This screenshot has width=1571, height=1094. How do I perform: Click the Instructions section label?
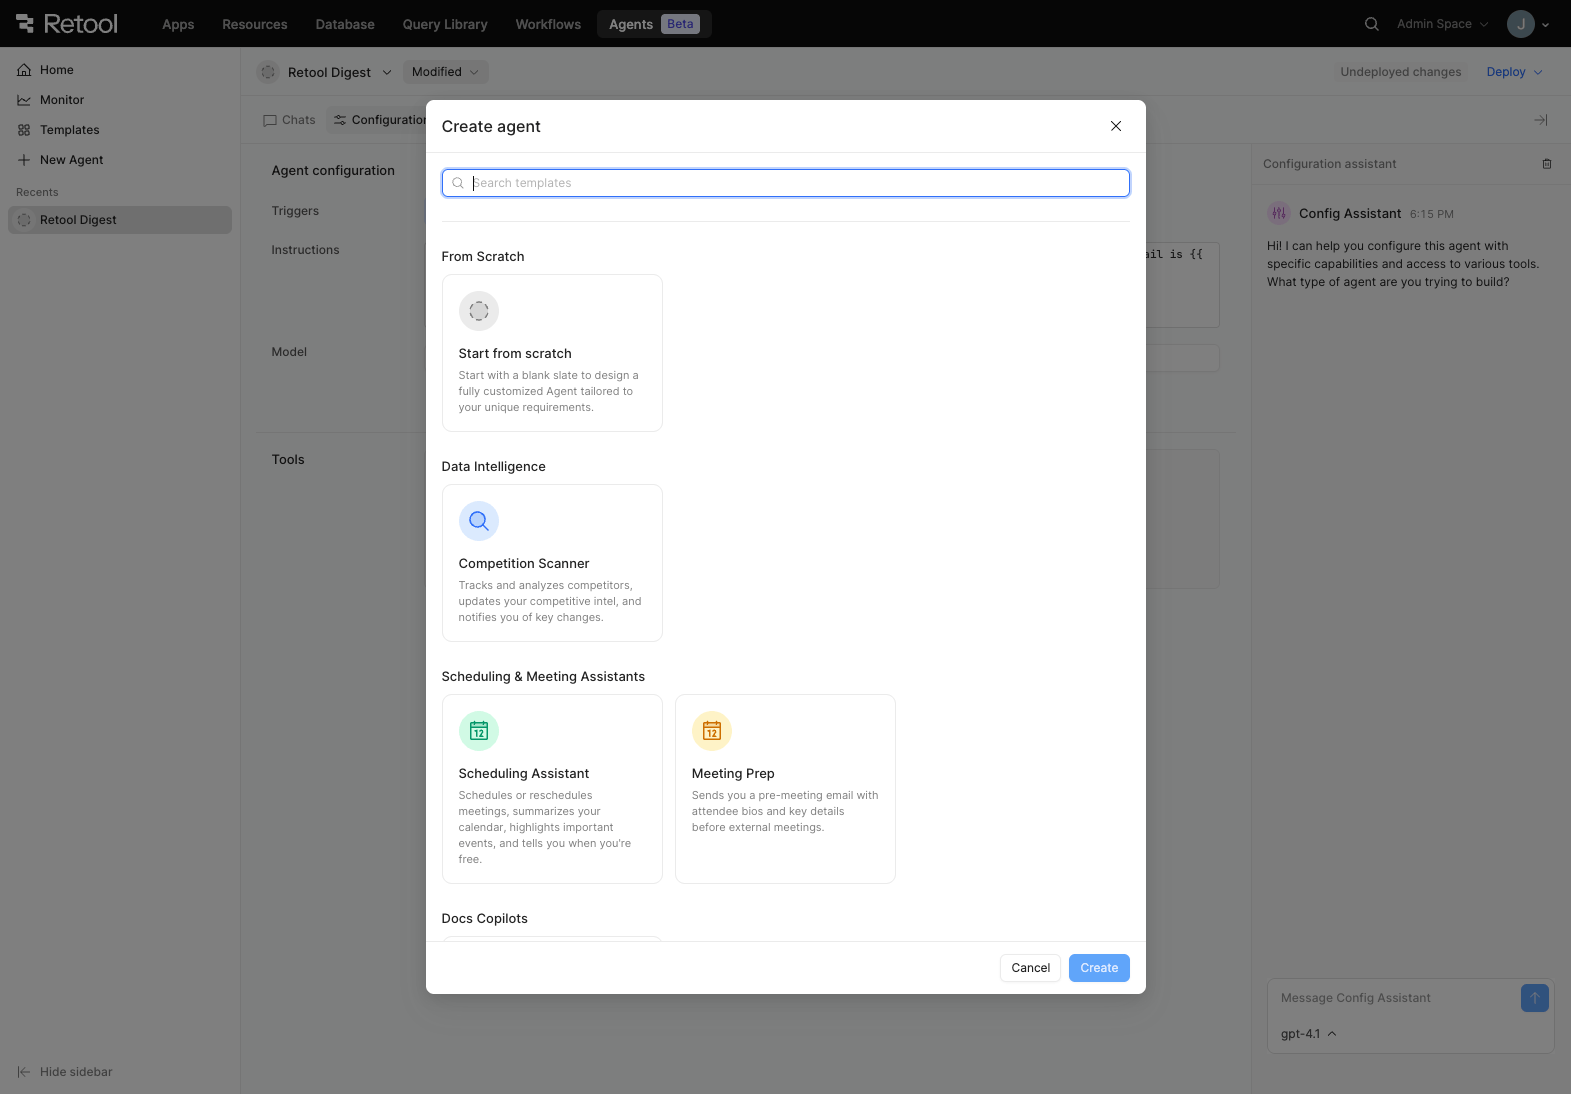tap(305, 250)
